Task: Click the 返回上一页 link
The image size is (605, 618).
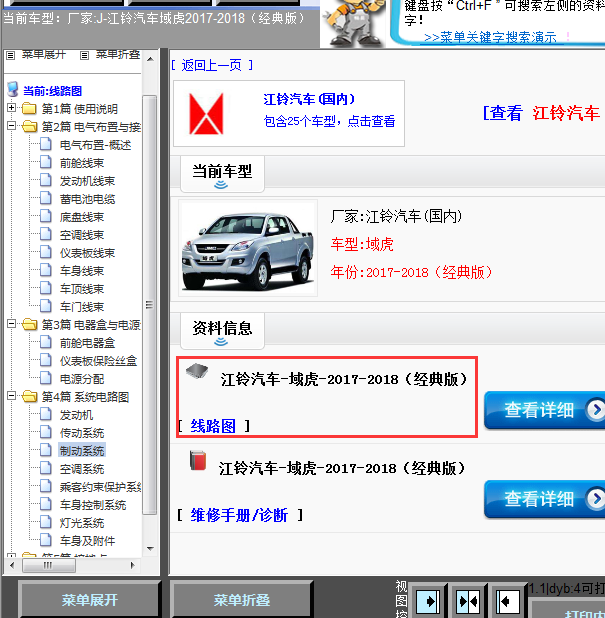Action: 212,65
